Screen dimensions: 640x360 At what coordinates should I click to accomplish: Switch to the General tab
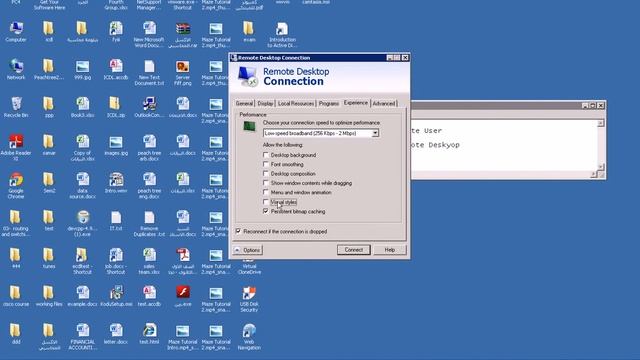tap(244, 104)
